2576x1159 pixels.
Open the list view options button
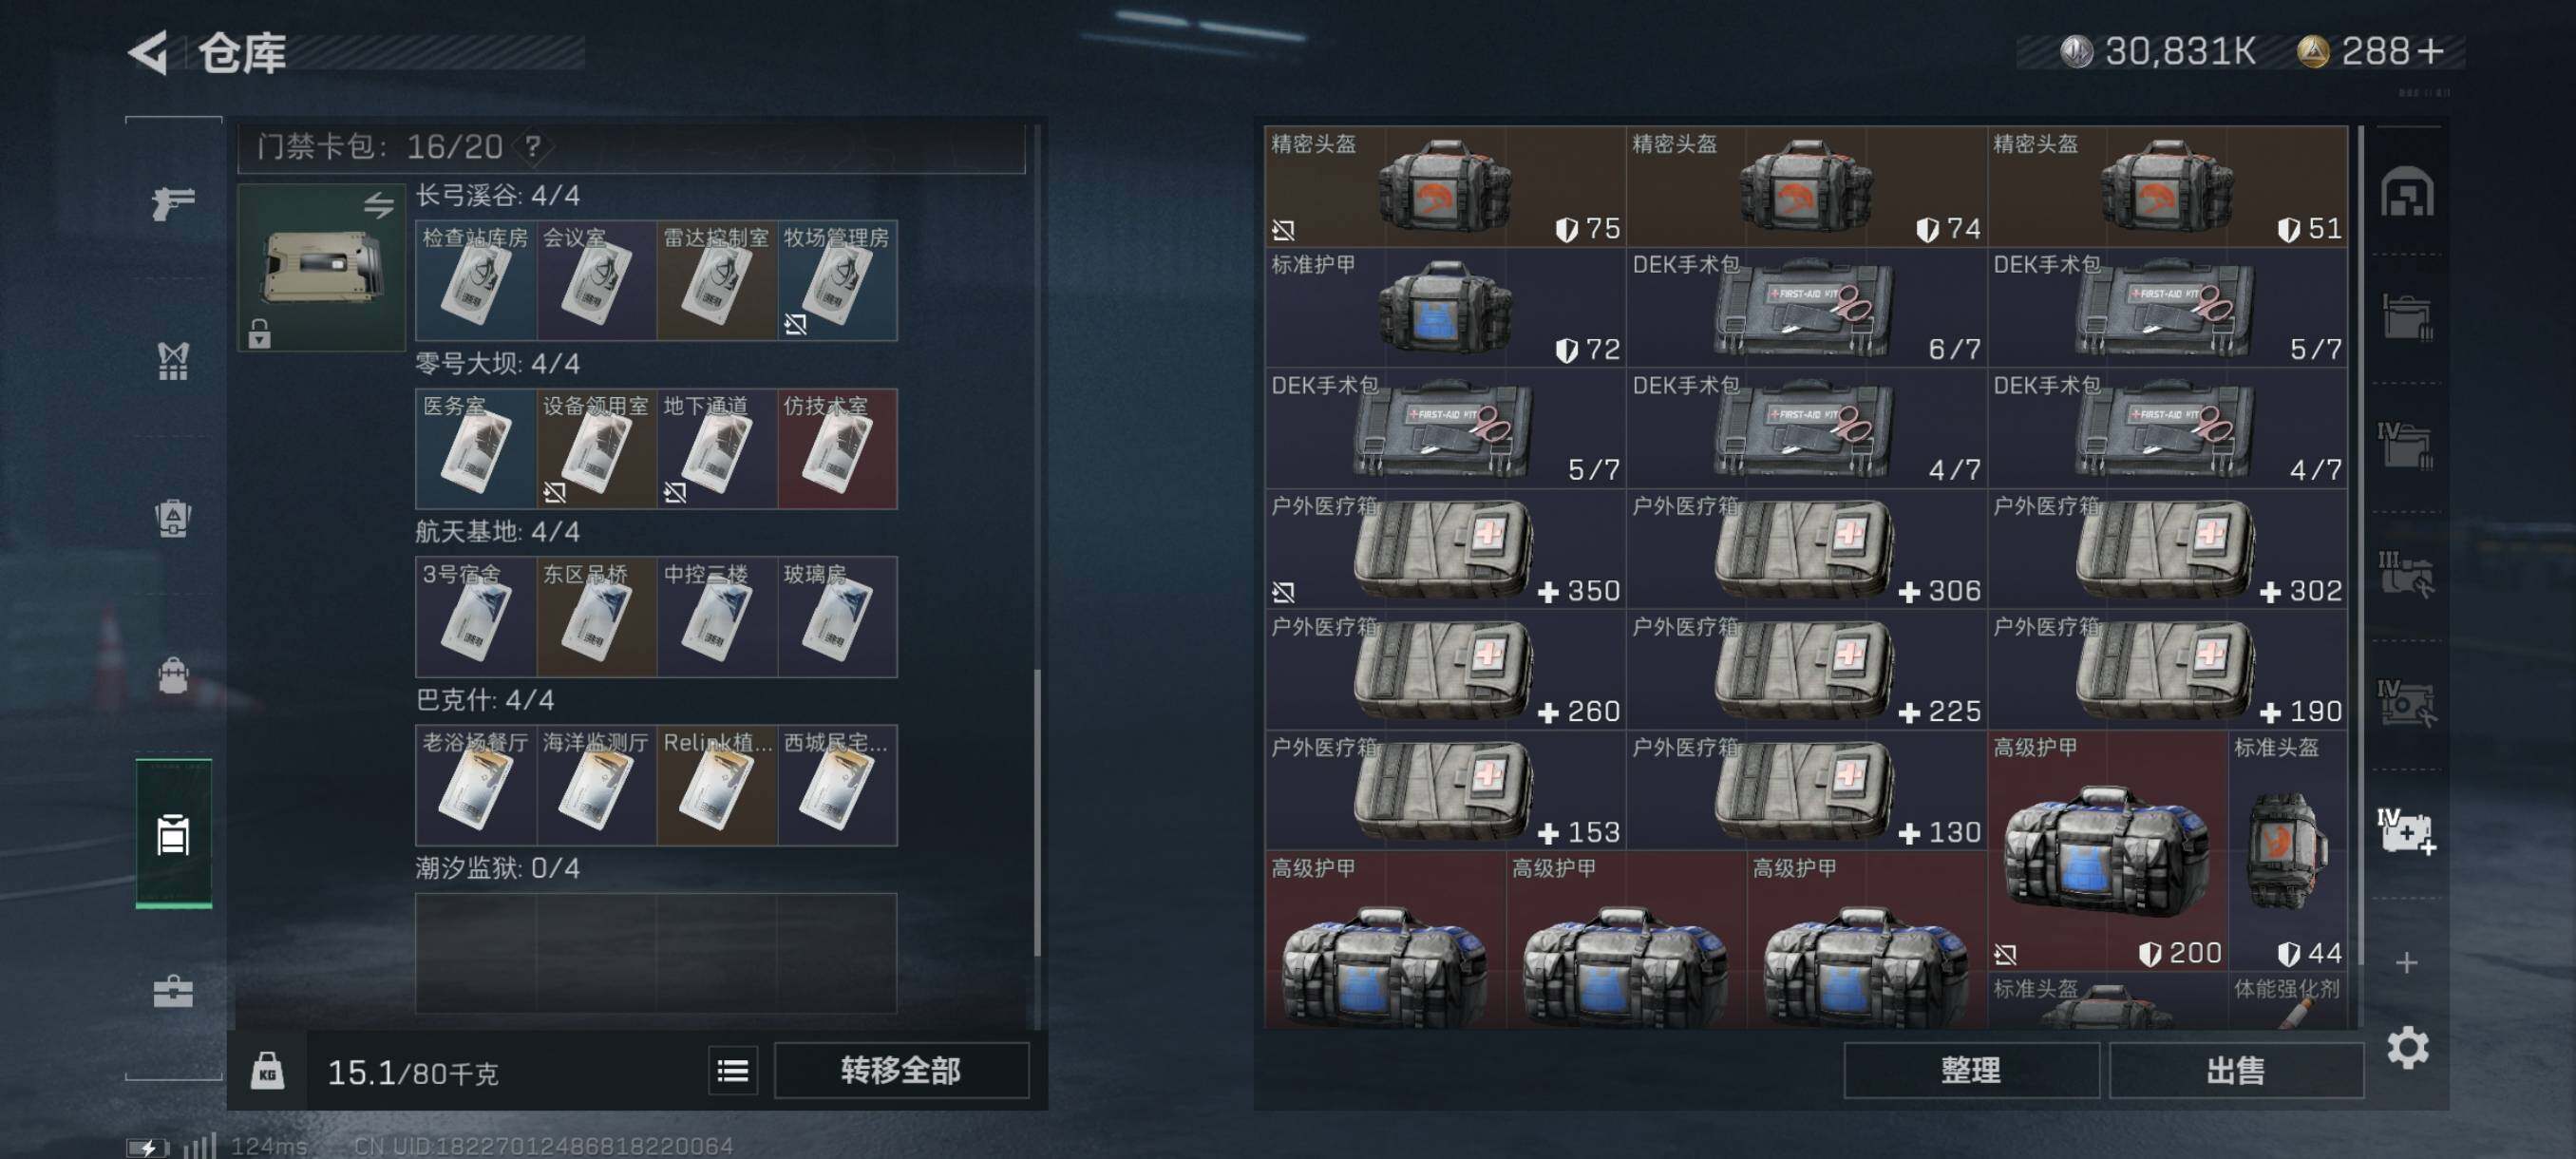pyautogui.click(x=733, y=1071)
